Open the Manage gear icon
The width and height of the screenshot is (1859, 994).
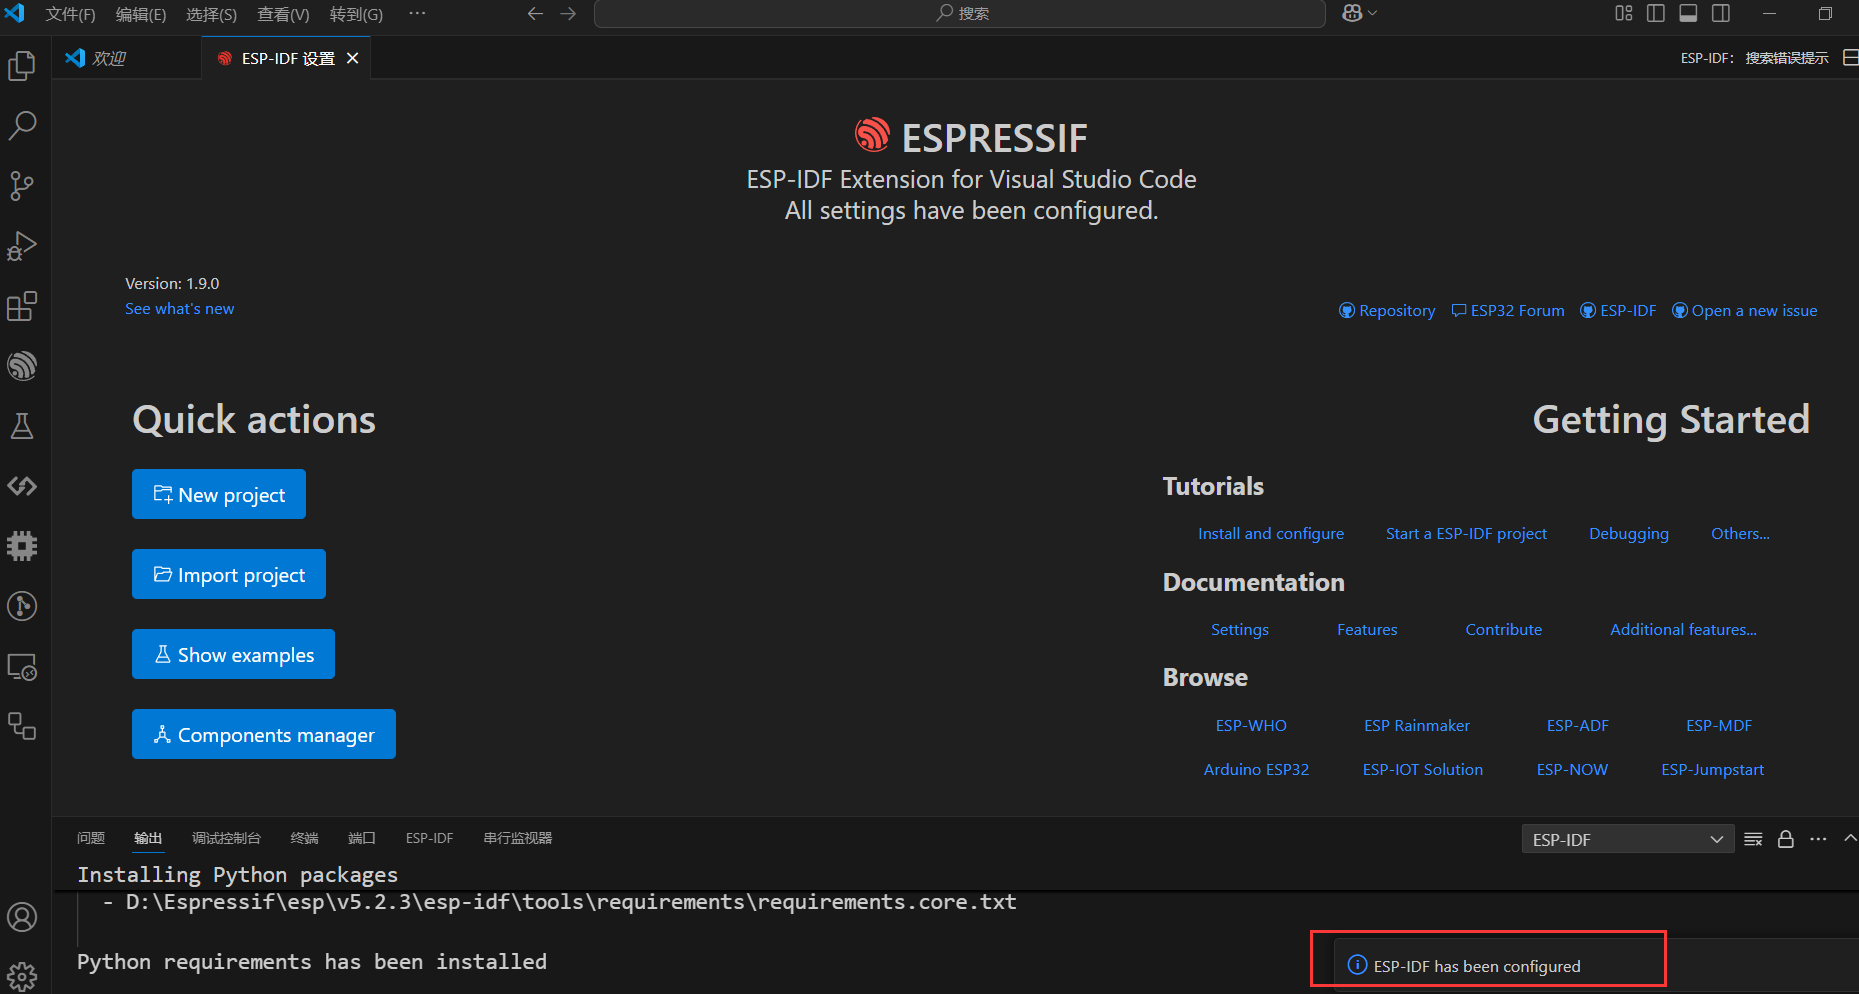click(22, 975)
